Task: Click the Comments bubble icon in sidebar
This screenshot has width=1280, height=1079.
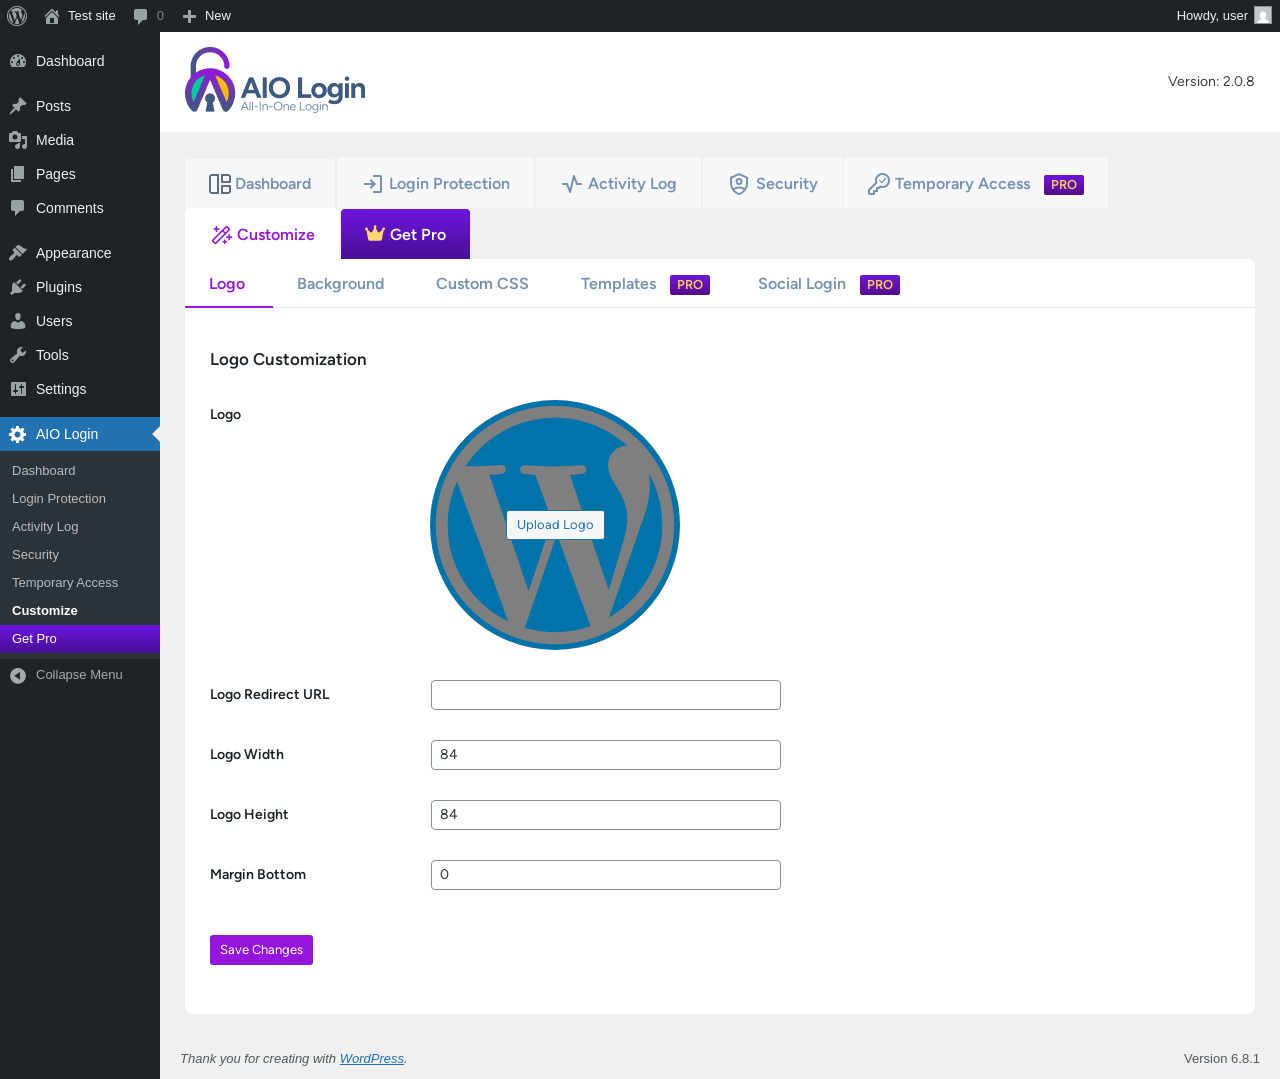Action: tap(18, 208)
